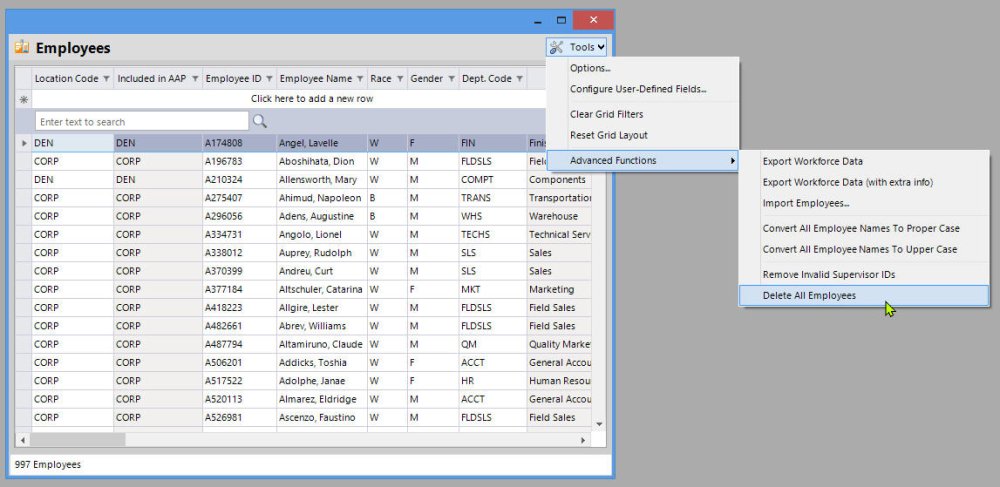
Task: Select Delete All Employees
Action: pyautogui.click(x=864, y=296)
